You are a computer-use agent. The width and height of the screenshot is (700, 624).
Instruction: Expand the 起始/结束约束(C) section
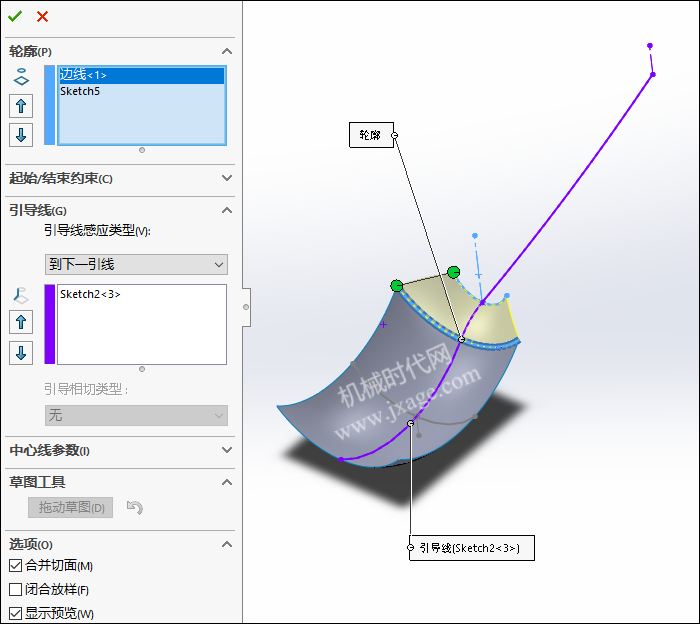click(227, 178)
